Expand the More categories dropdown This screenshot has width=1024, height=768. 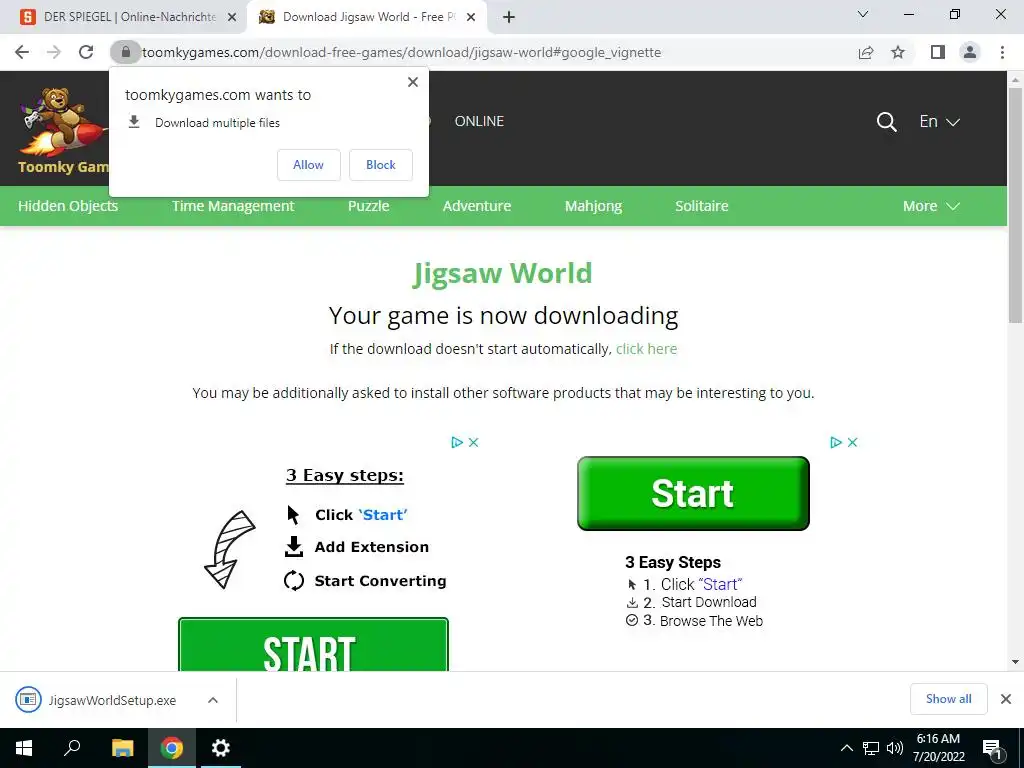(x=931, y=206)
